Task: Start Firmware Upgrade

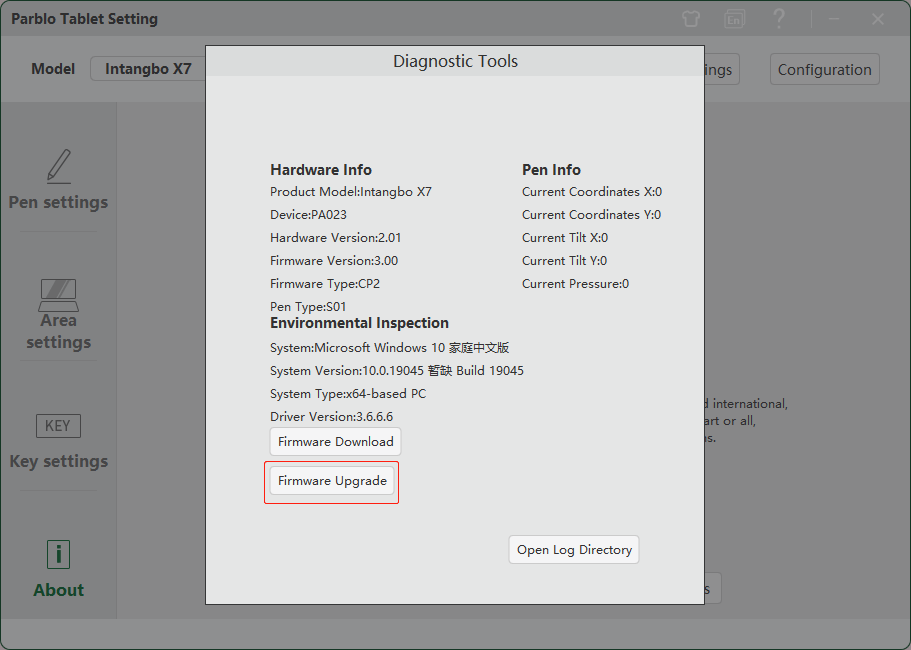Action: pyautogui.click(x=332, y=481)
